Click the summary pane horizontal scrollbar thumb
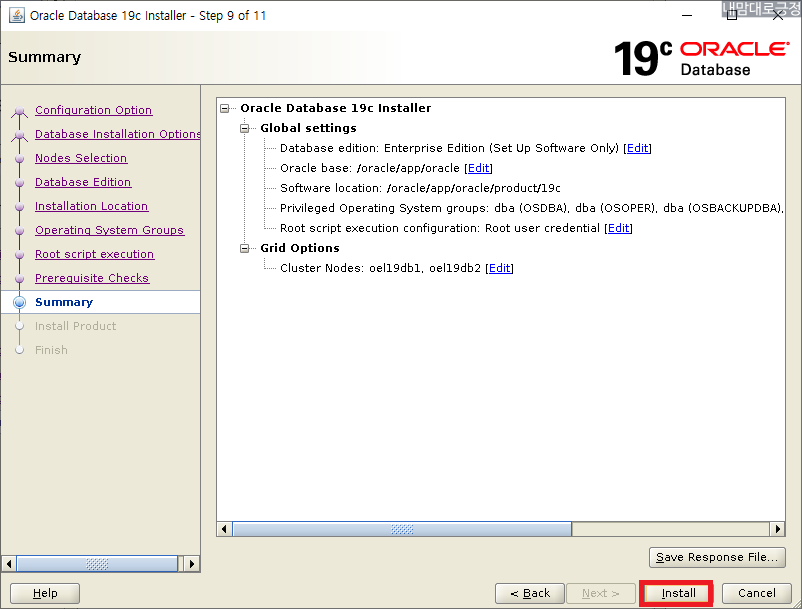 [x=402, y=529]
